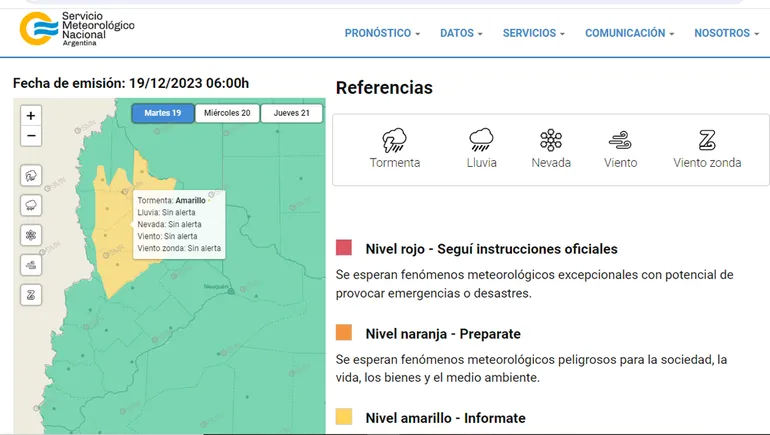Image resolution: width=770 pixels, height=435 pixels.
Task: Zoom in the map with plus button
Action: (31, 116)
